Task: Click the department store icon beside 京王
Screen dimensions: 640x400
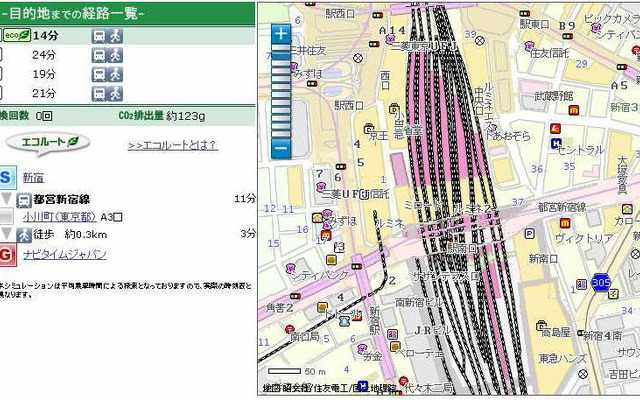Action: click(369, 129)
